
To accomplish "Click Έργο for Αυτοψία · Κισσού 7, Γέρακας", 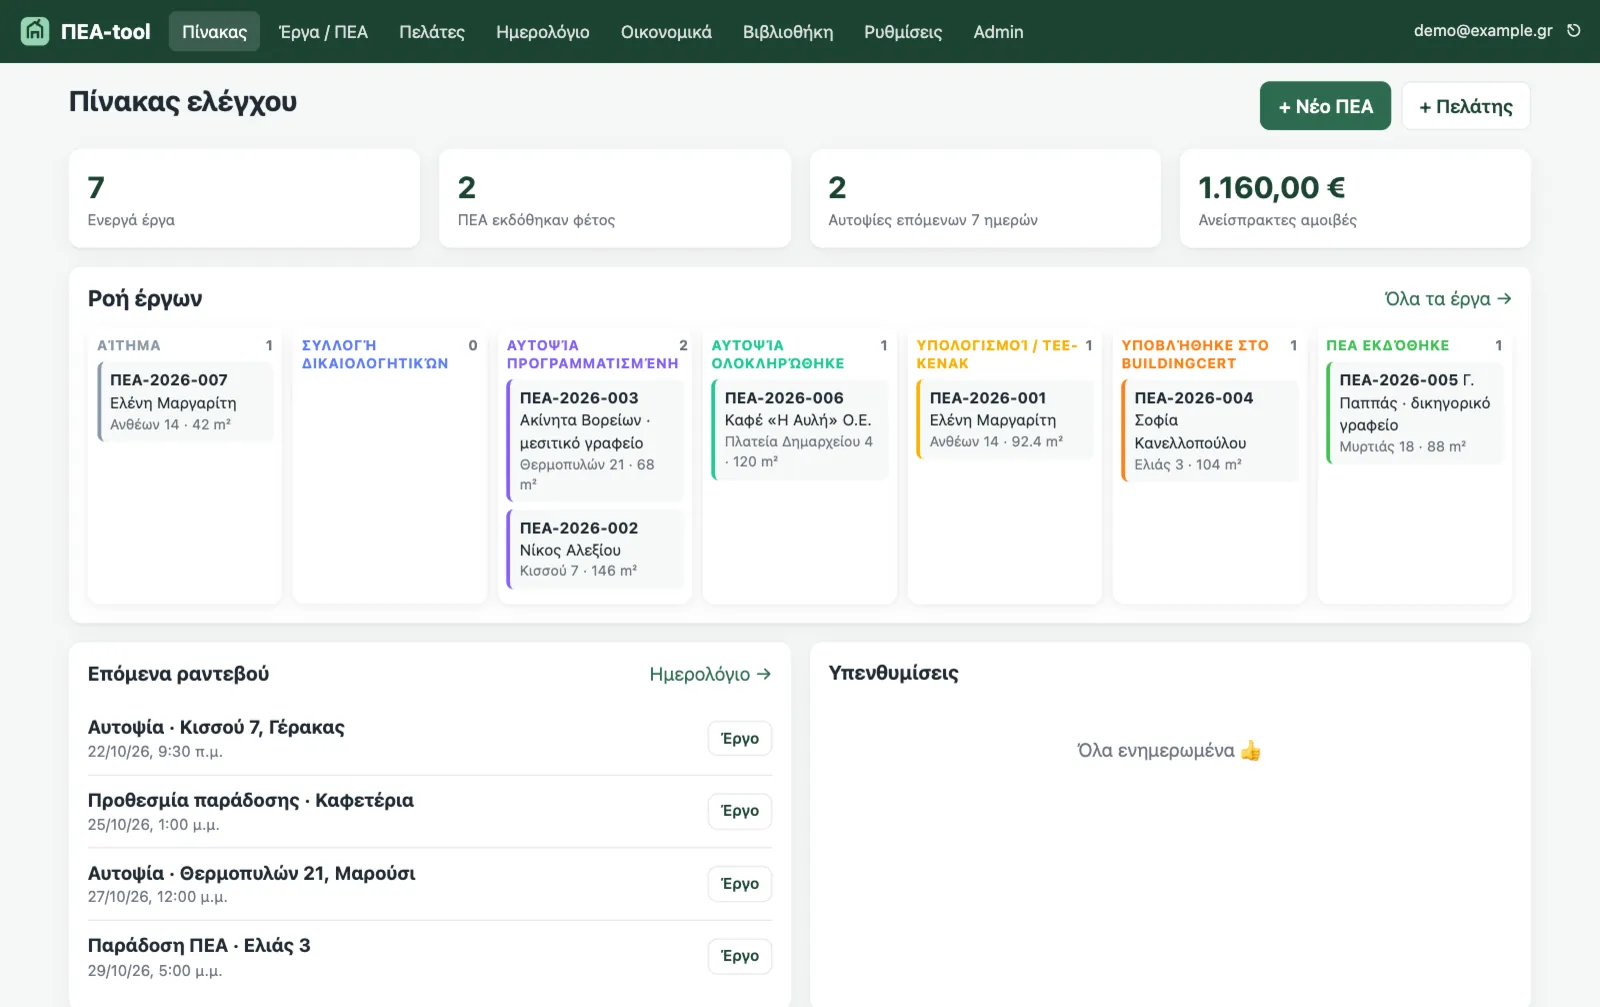I will pos(740,739).
